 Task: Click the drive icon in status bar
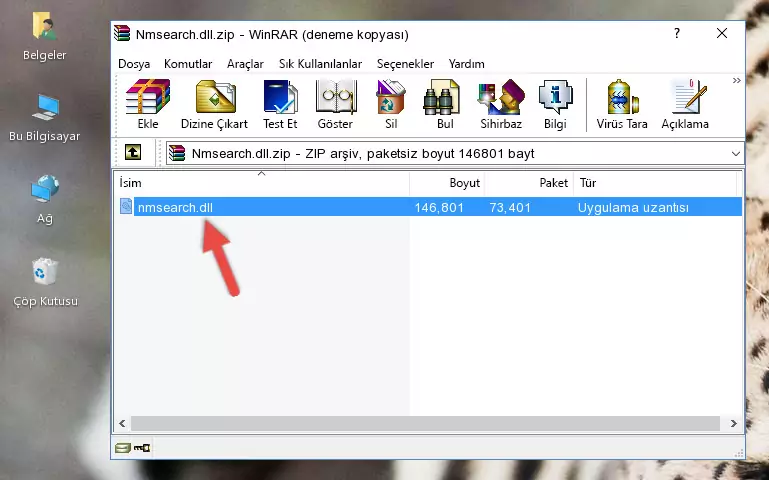pyautogui.click(x=123, y=448)
